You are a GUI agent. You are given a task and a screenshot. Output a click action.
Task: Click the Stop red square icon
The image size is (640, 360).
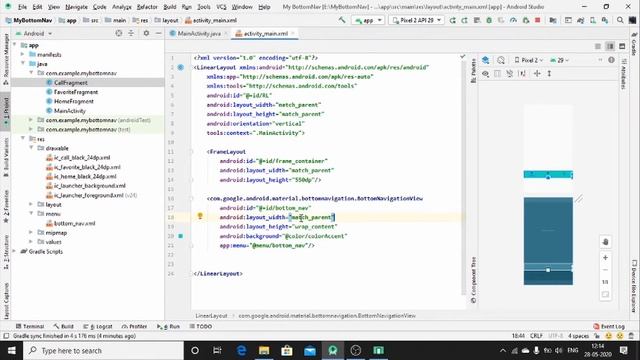pos(538,20)
